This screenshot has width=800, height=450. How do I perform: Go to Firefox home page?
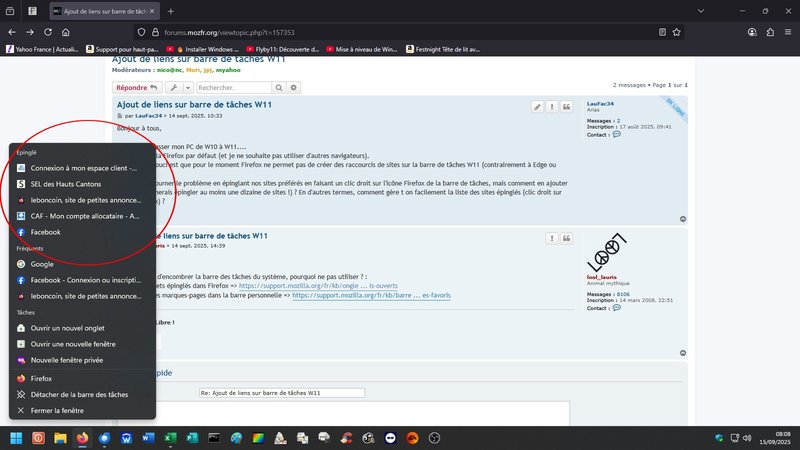pyautogui.click(x=66, y=32)
